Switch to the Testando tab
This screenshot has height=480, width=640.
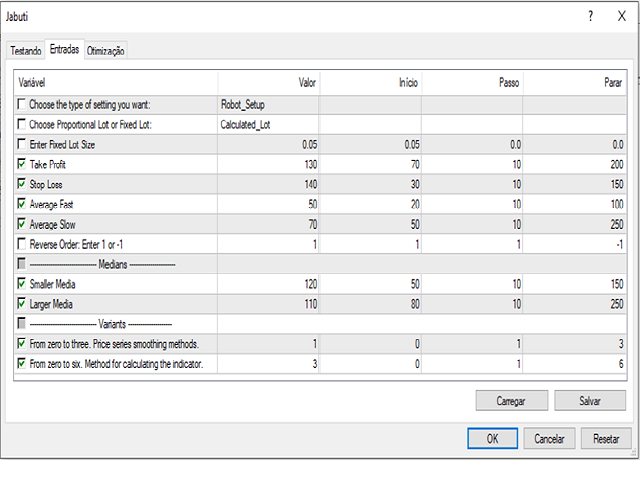click(26, 50)
